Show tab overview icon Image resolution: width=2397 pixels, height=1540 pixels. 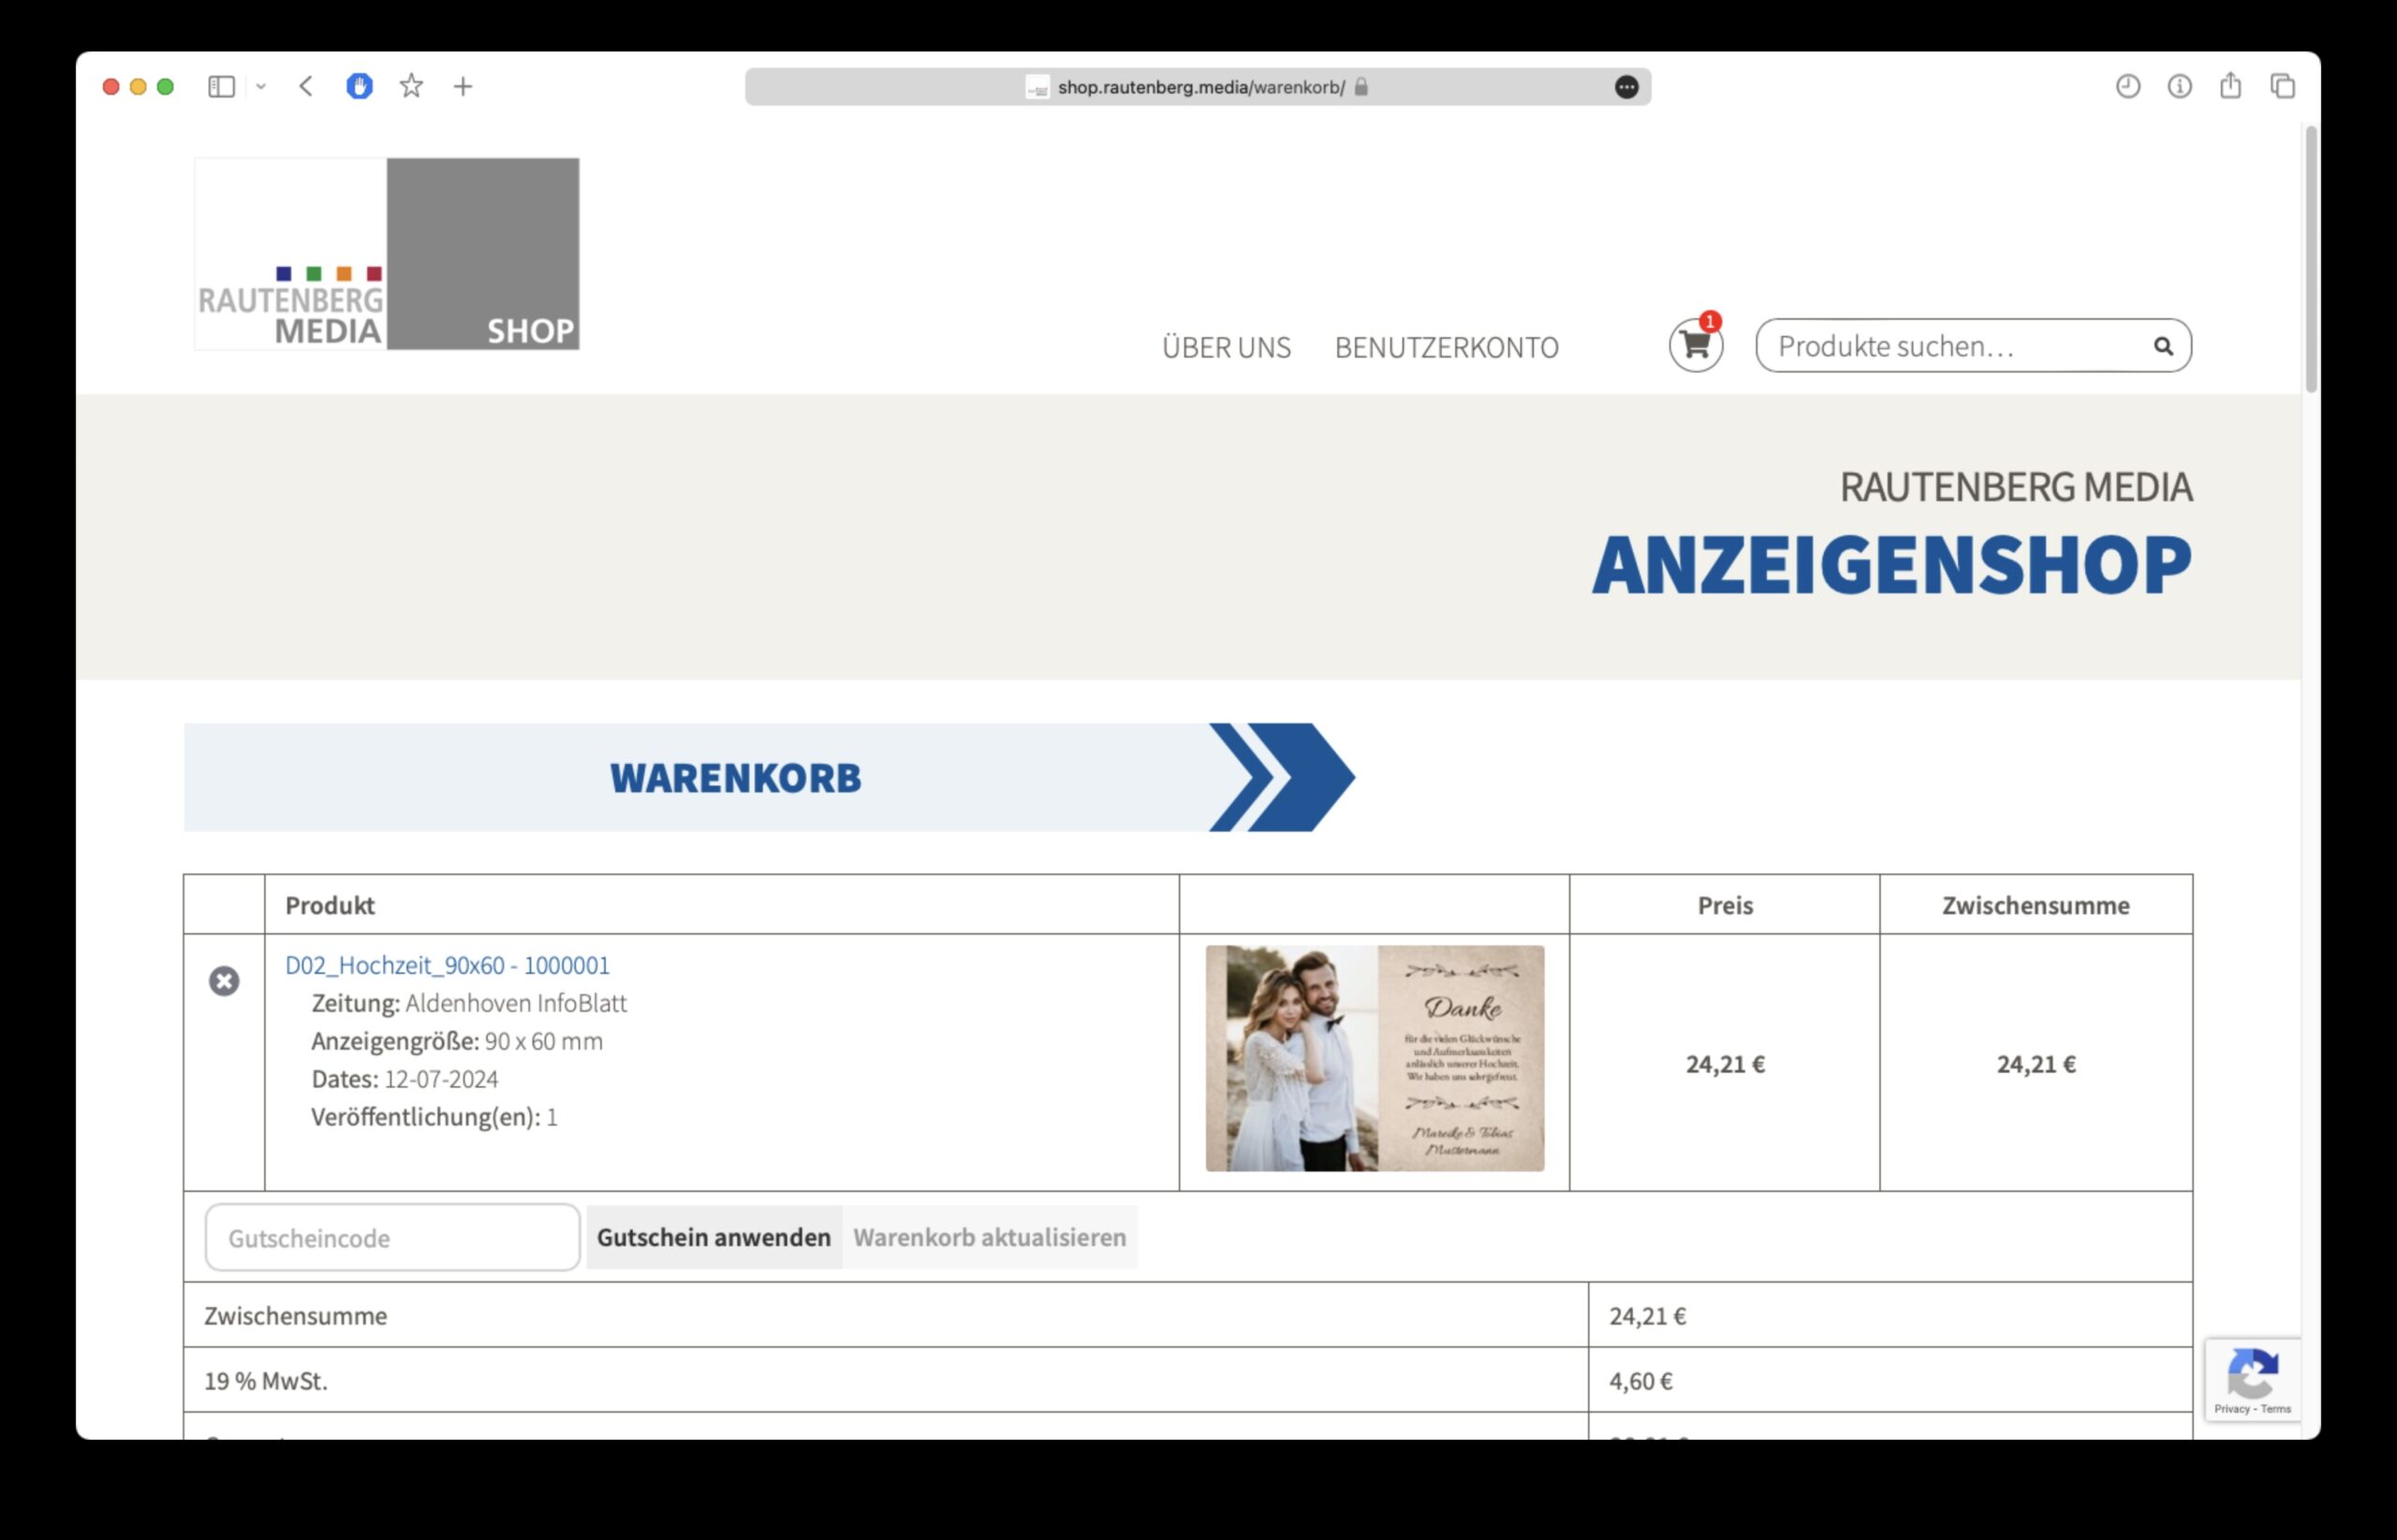[x=2282, y=87]
